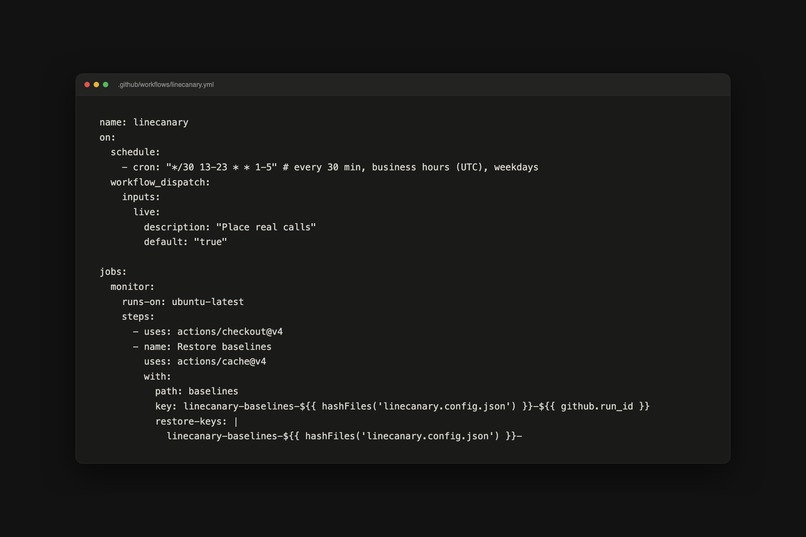Click the 'uses: actions/cache@v4' line
The width and height of the screenshot is (806, 537).
coord(205,361)
